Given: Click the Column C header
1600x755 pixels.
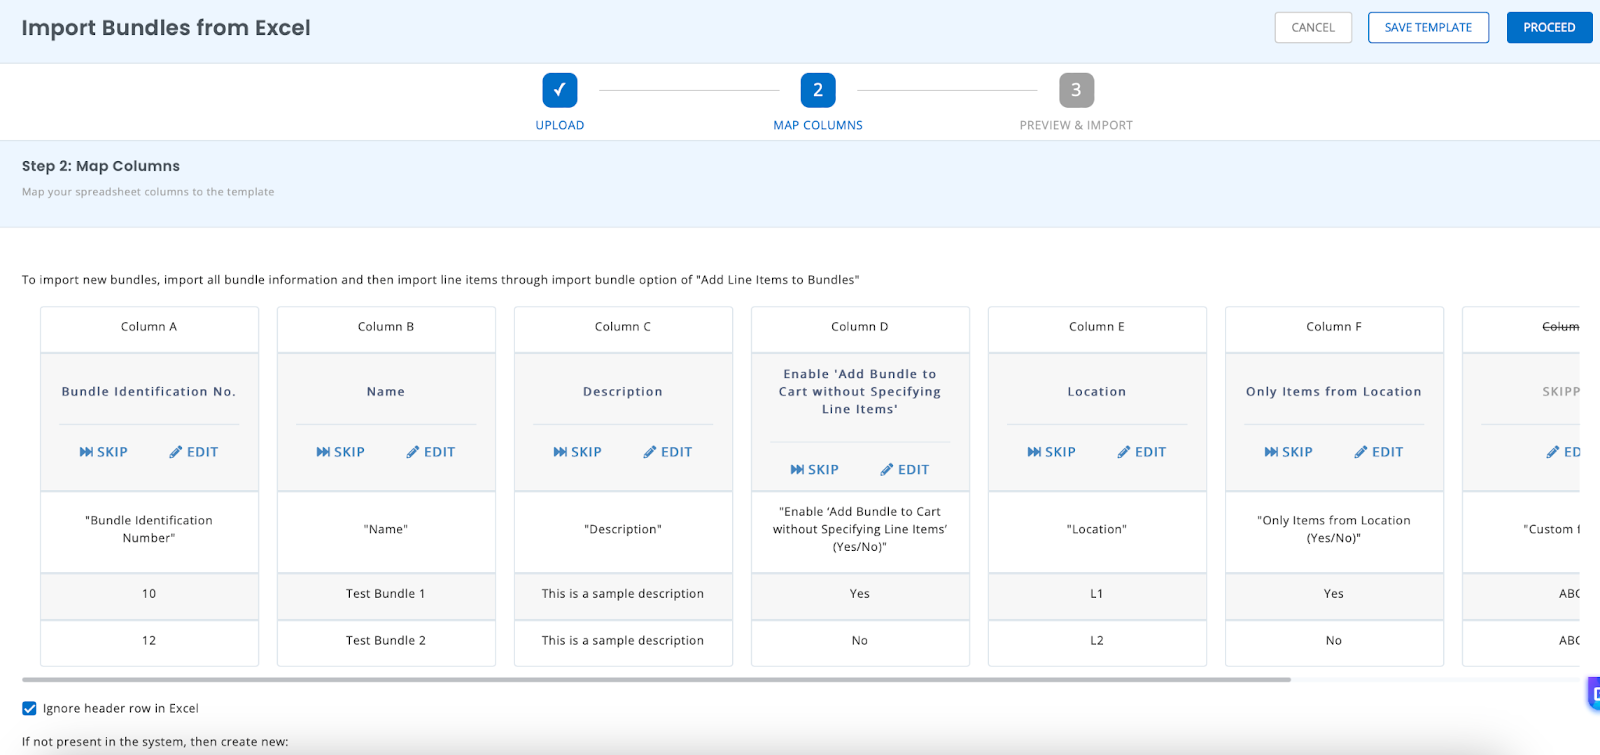Looking at the screenshot, I should pyautogui.click(x=623, y=327).
